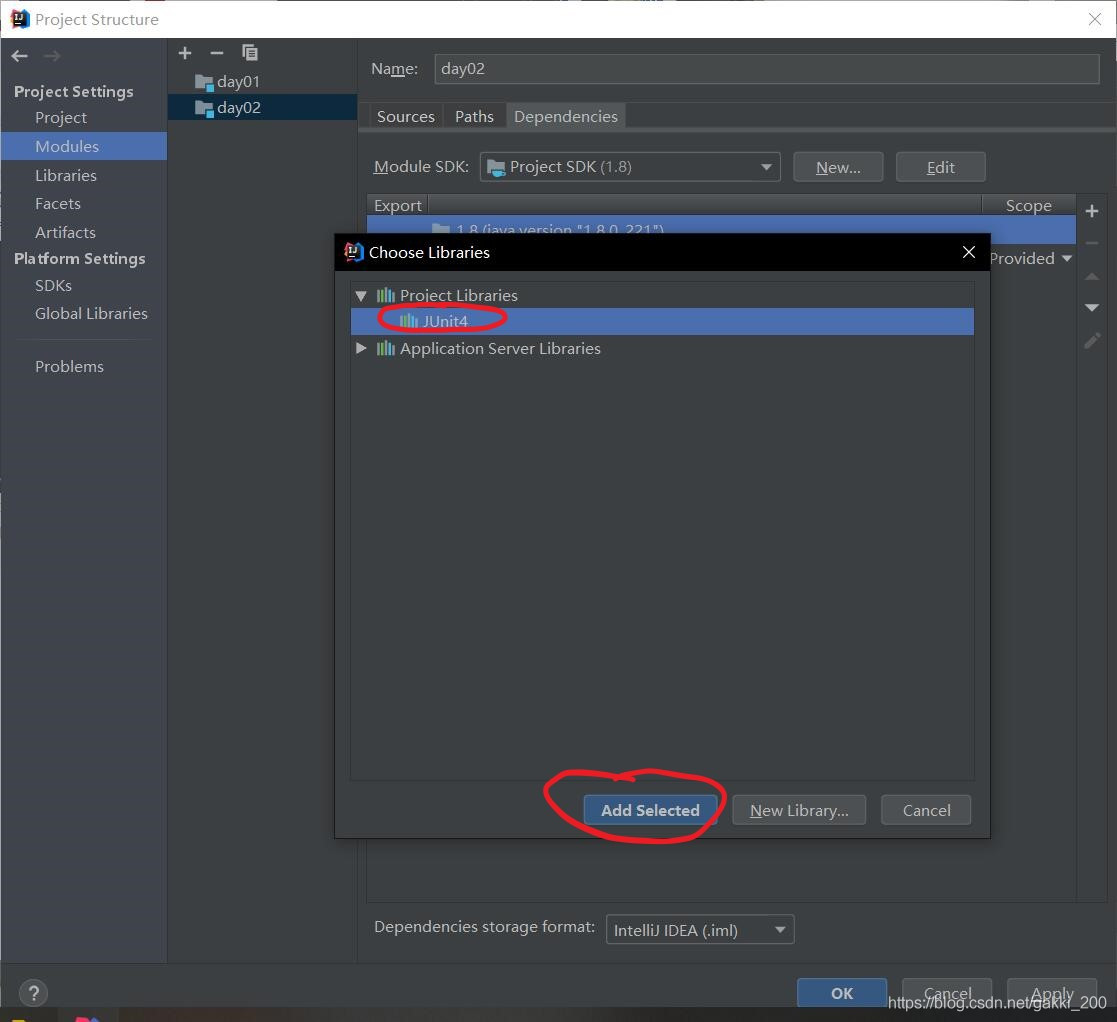This screenshot has height=1022, width=1117.
Task: Open Facets settings section
Action: pos(58,204)
